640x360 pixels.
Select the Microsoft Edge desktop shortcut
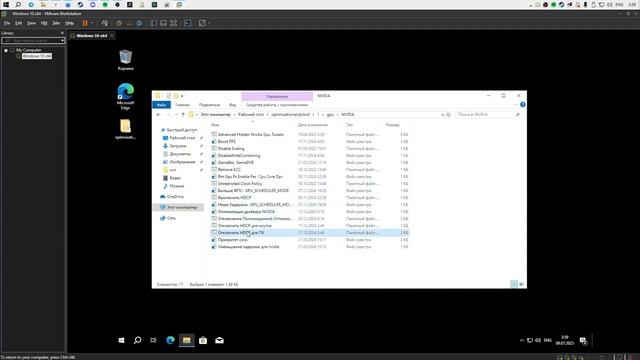125,96
